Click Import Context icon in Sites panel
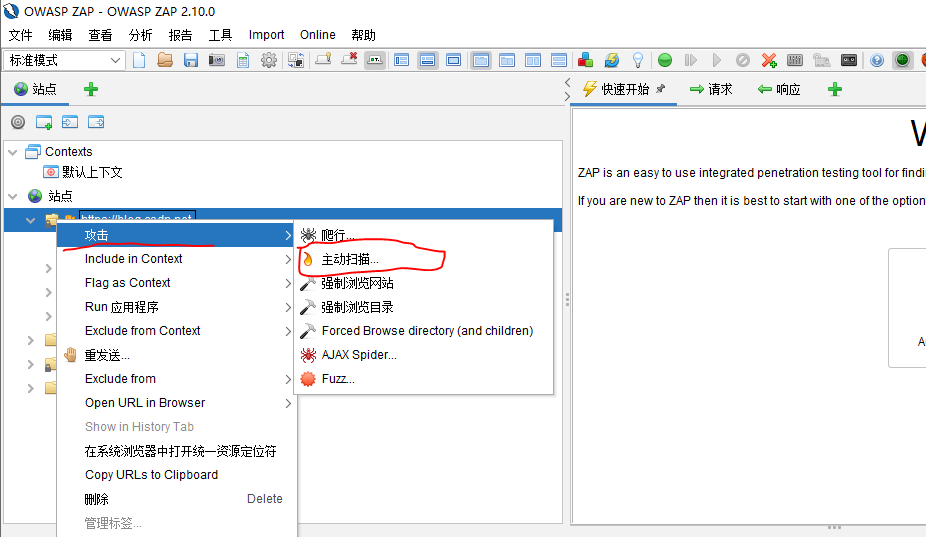This screenshot has height=537, width=926. point(70,122)
